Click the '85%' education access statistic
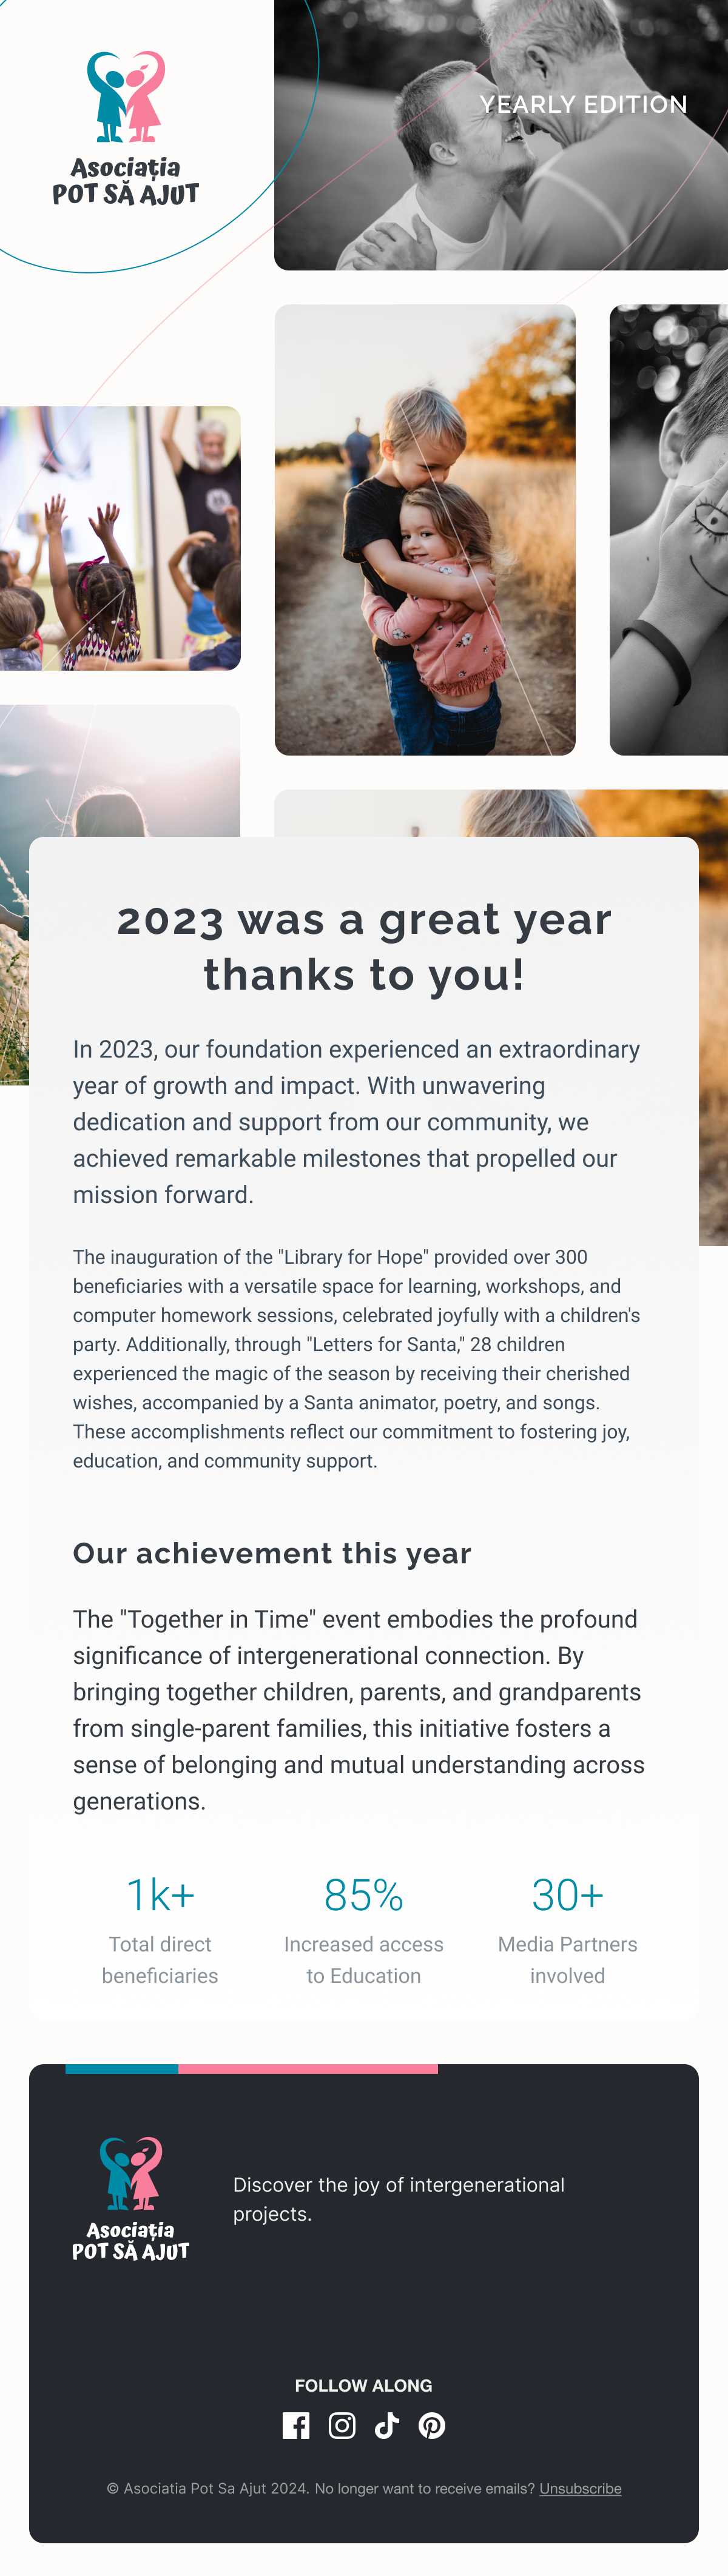728x2576 pixels. (364, 1895)
